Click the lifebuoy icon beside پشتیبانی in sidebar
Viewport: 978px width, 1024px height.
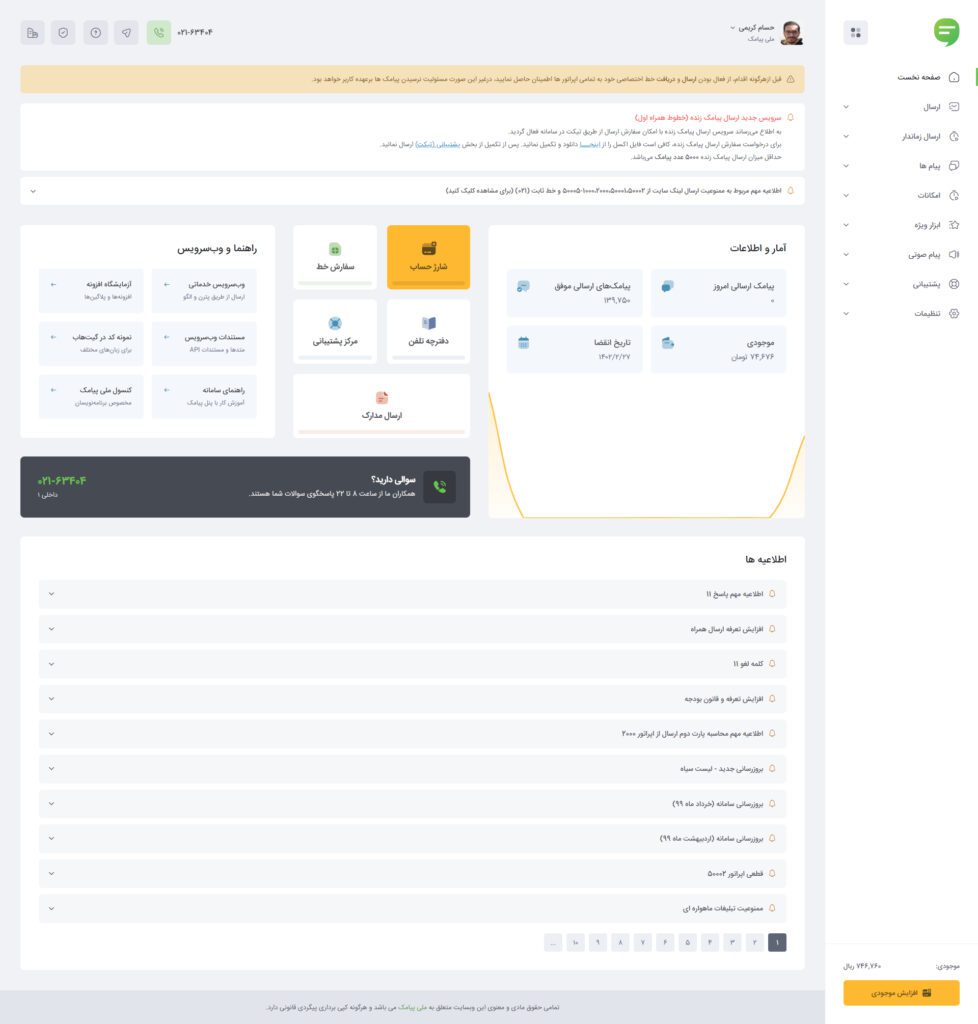click(x=954, y=284)
